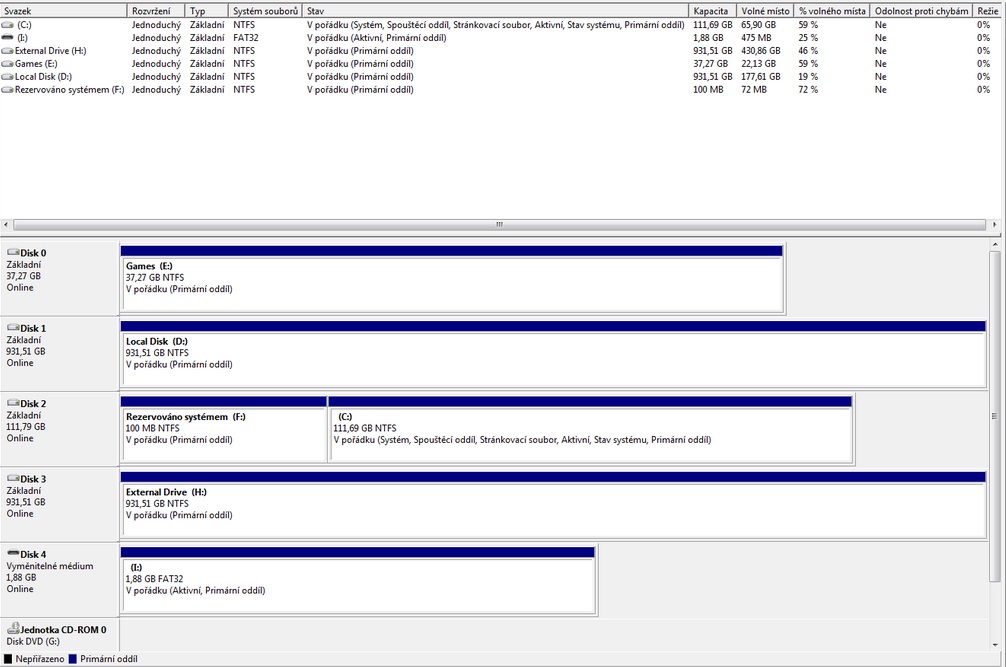Screen dimensions: 1006x667
Task: Select the Games (E:) volume icon in the list
Action: 9,63
